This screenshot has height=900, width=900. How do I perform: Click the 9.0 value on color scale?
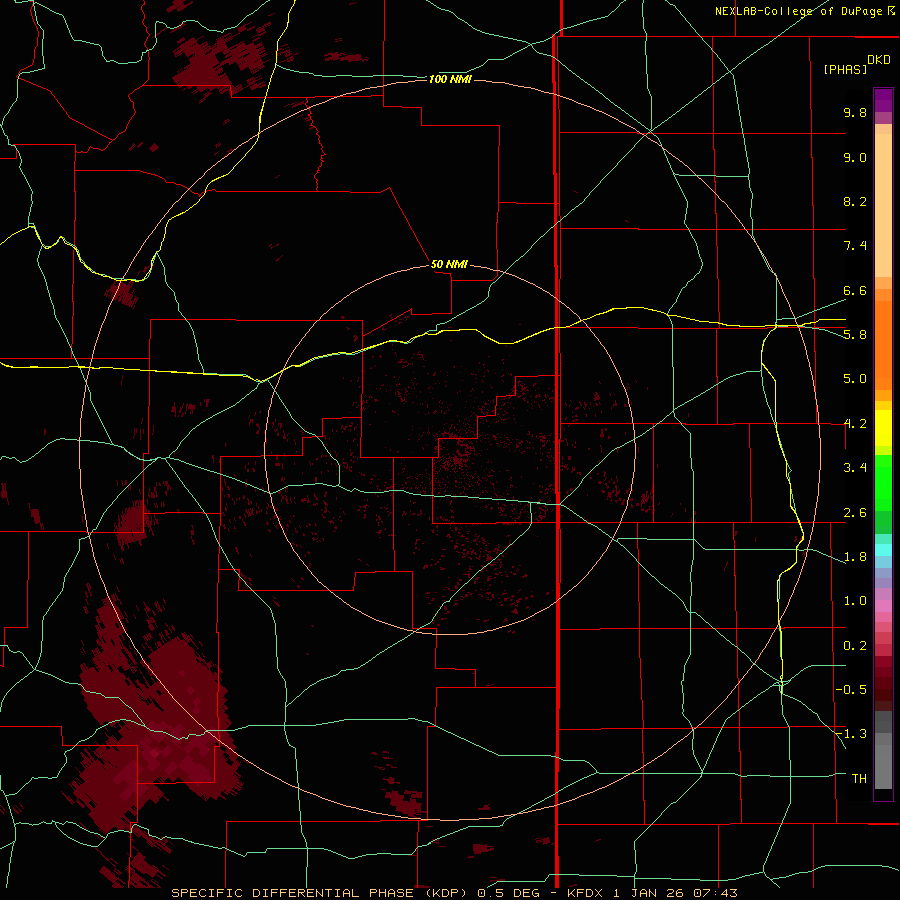click(x=855, y=157)
